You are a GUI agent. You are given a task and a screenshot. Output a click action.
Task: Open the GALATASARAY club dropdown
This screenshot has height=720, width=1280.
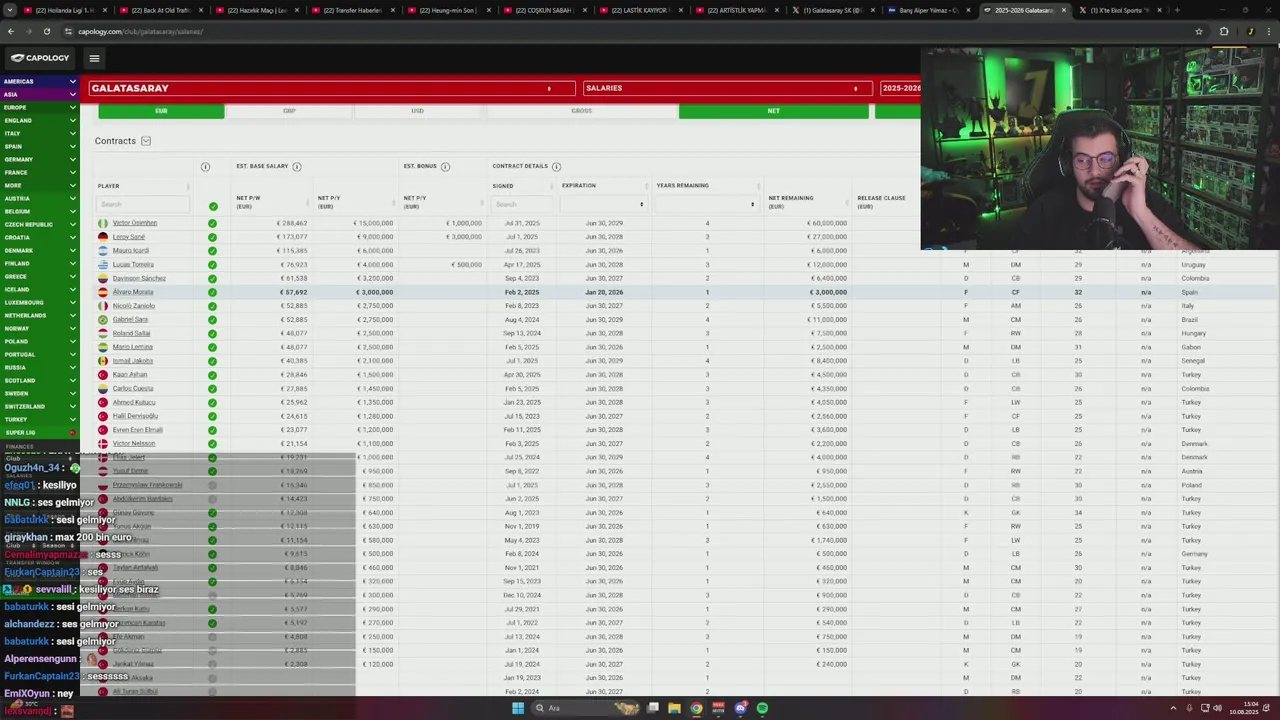pyautogui.click(x=331, y=88)
